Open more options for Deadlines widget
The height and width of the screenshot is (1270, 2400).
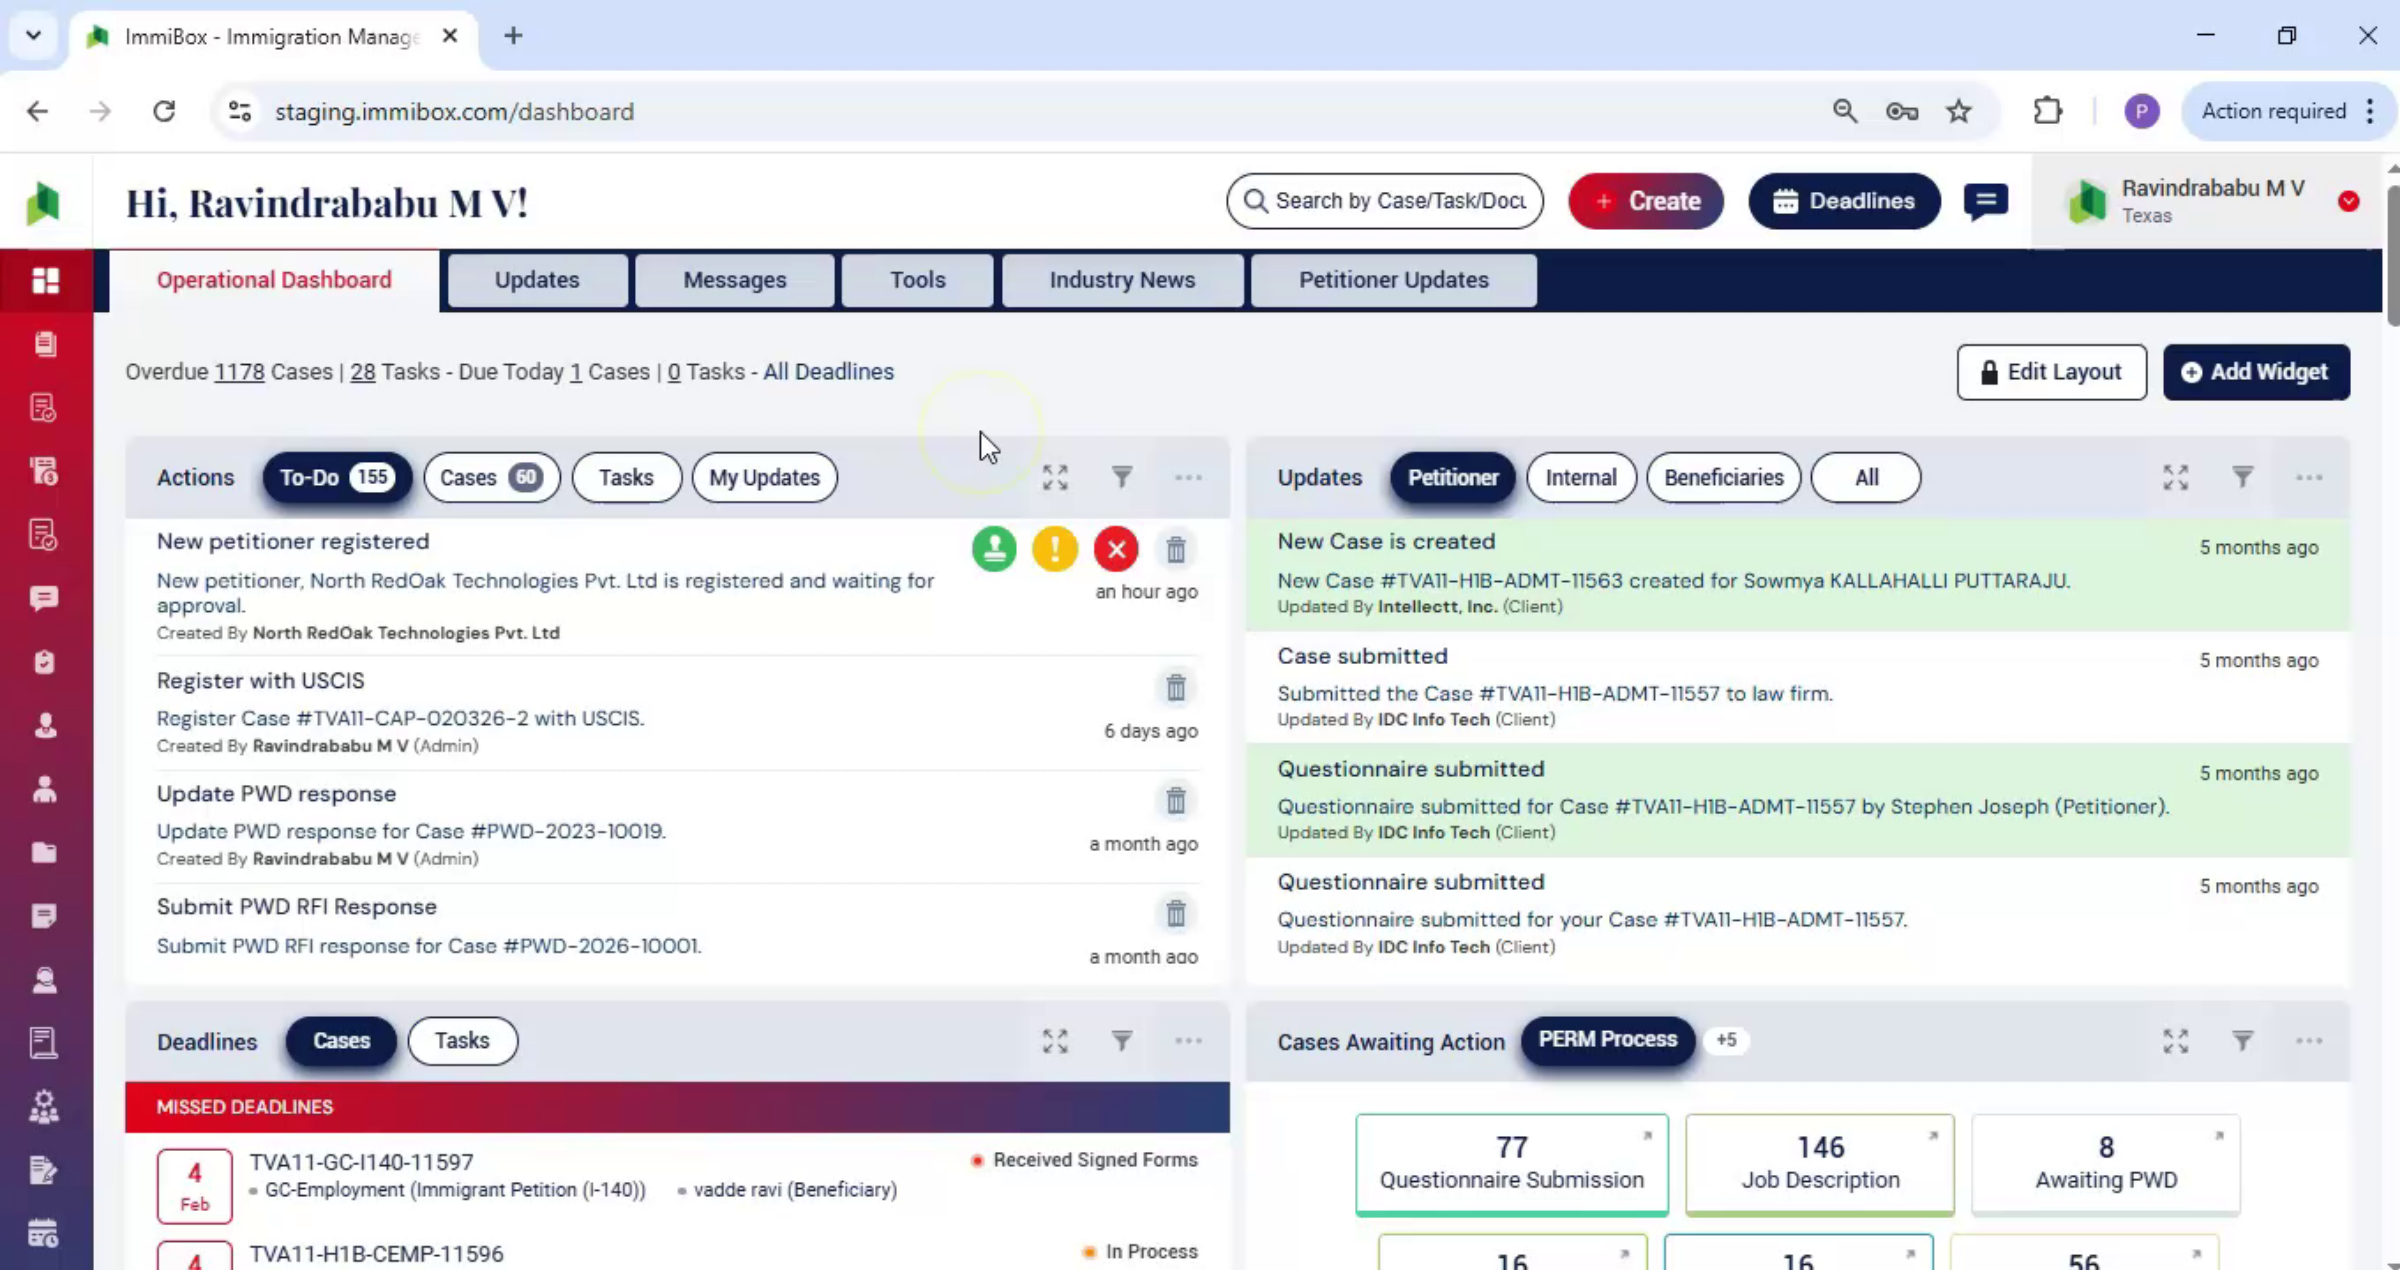pyautogui.click(x=1188, y=1041)
